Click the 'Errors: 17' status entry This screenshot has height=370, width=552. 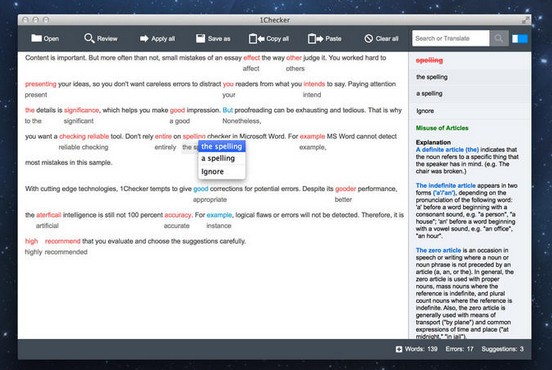tap(459, 349)
